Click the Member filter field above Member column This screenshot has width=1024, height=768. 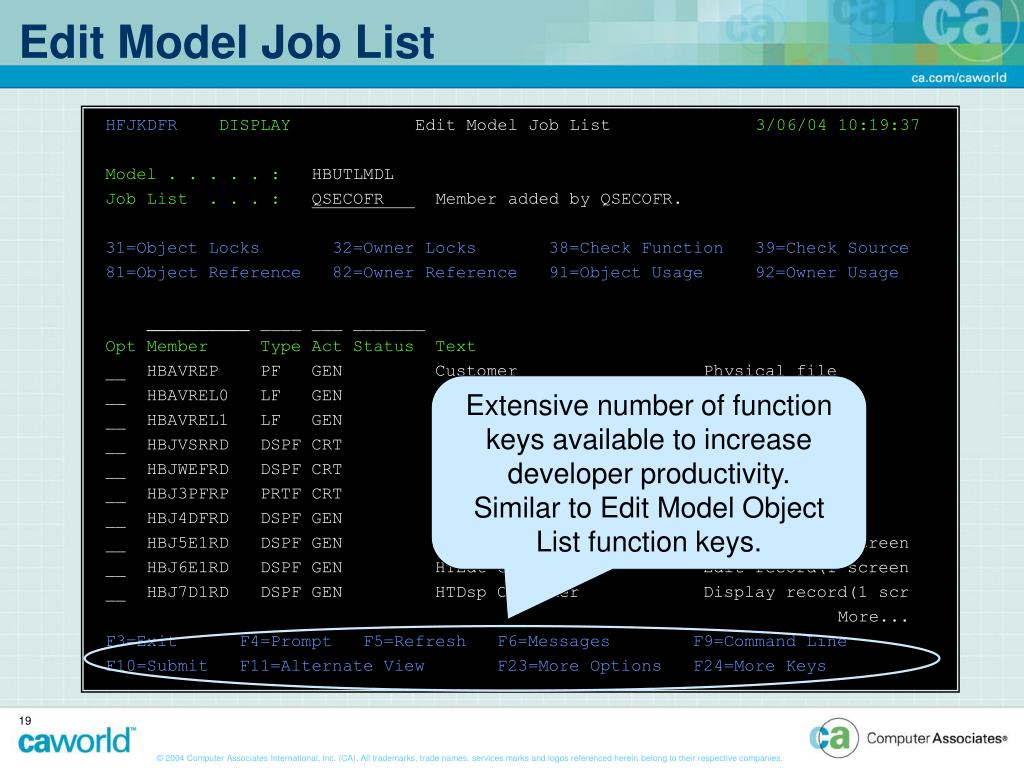pyautogui.click(x=198, y=323)
